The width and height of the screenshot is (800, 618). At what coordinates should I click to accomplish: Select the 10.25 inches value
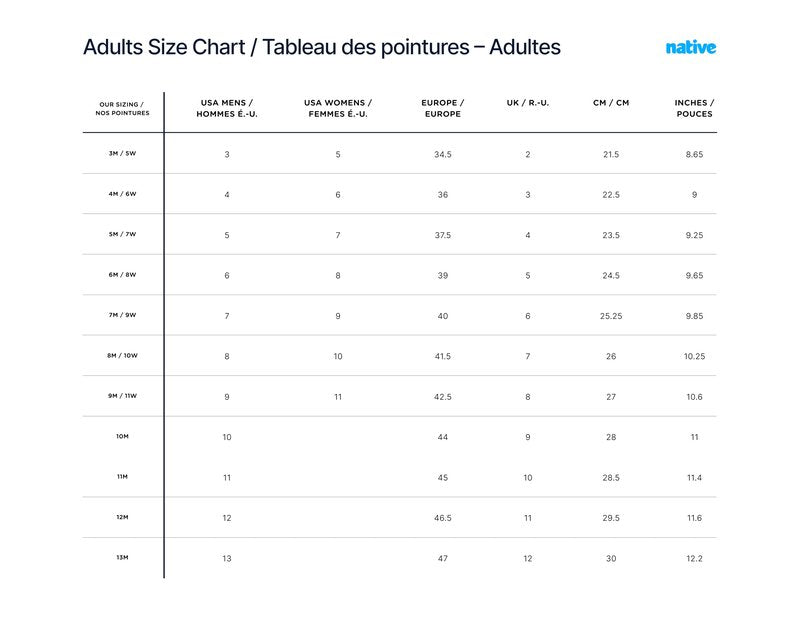pyautogui.click(x=694, y=356)
